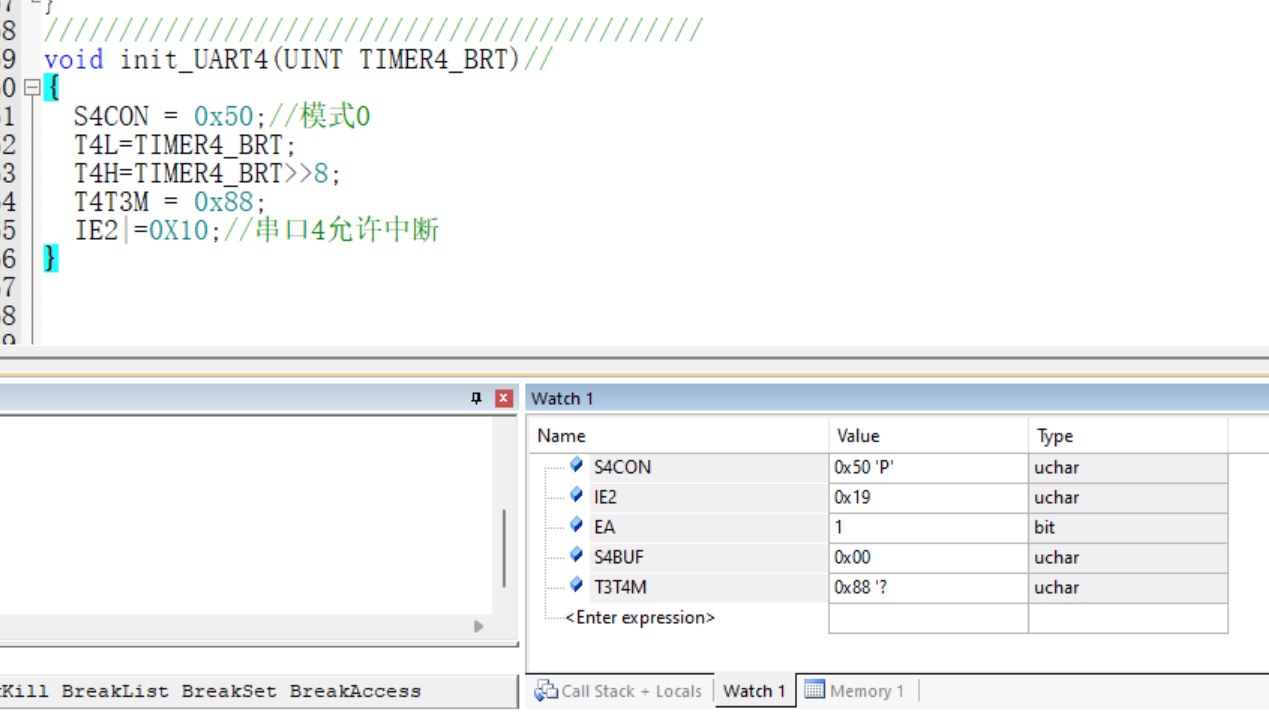
Task: Click the S4BUF variable icon
Action: pyautogui.click(x=576, y=556)
